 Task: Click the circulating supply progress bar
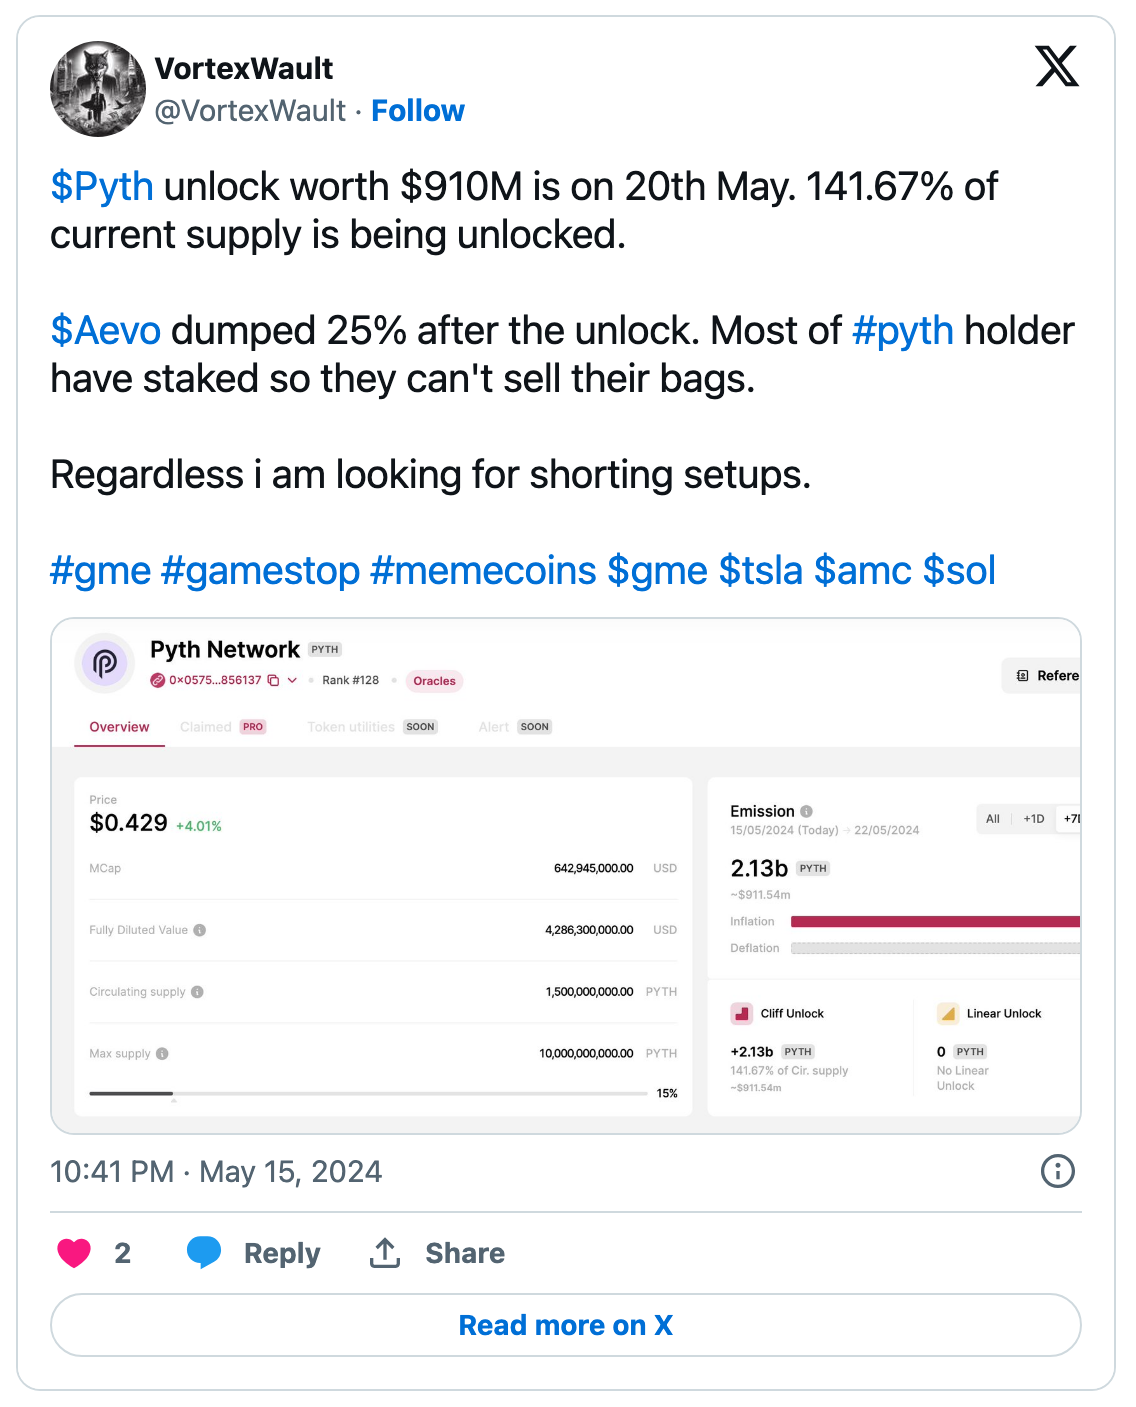pyautogui.click(x=367, y=1094)
